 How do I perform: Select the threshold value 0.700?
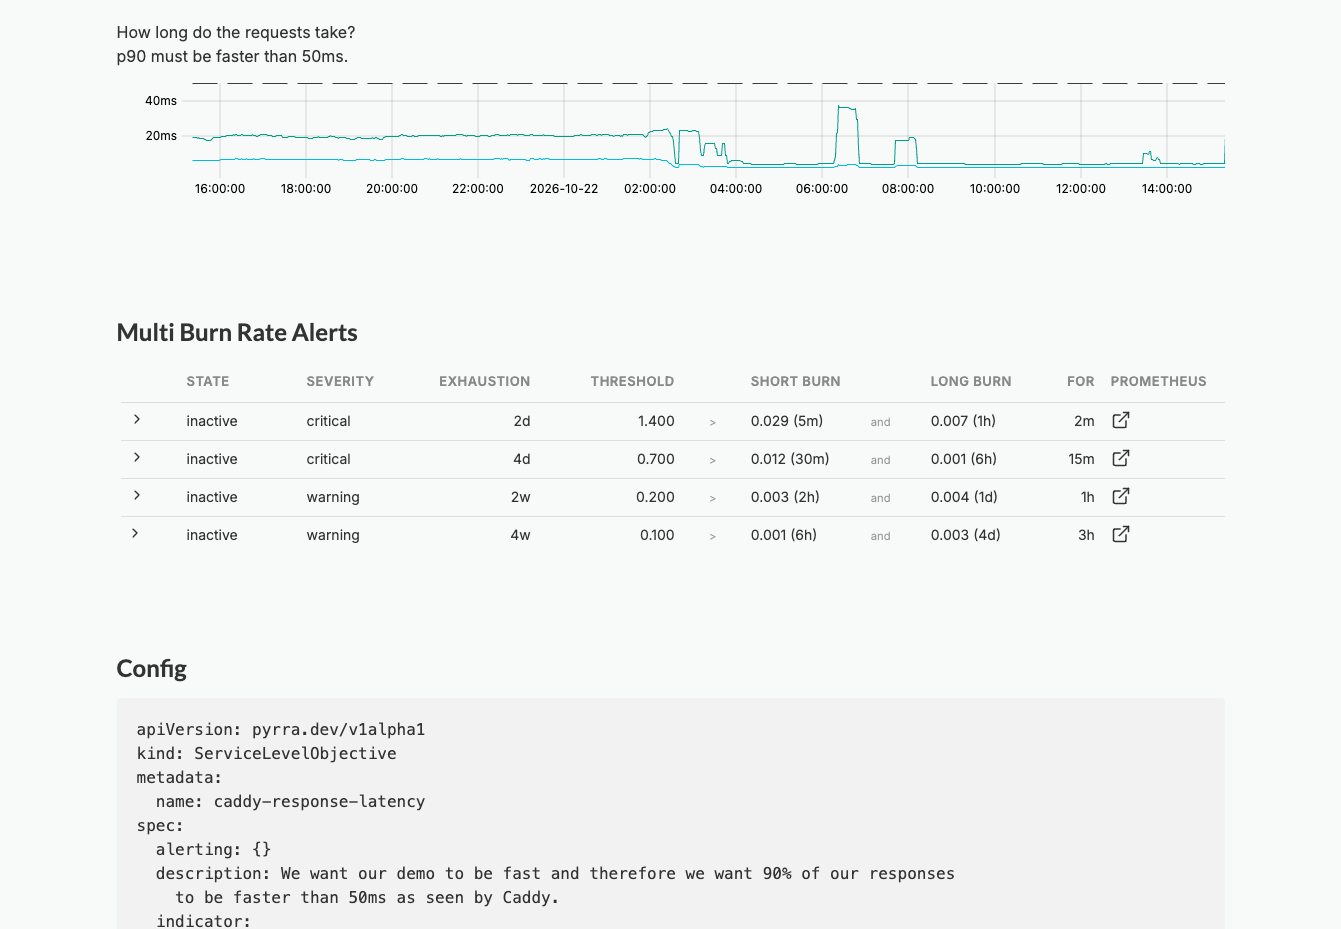click(x=656, y=459)
